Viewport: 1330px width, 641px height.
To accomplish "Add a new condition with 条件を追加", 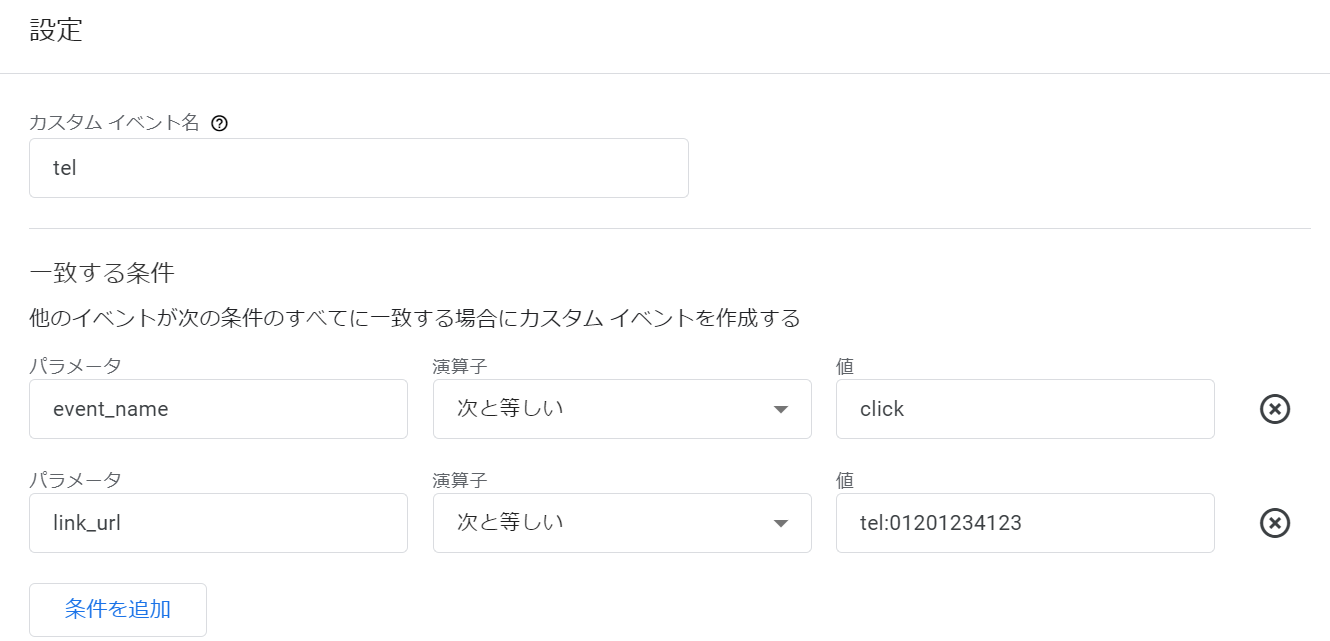I will (x=118, y=610).
